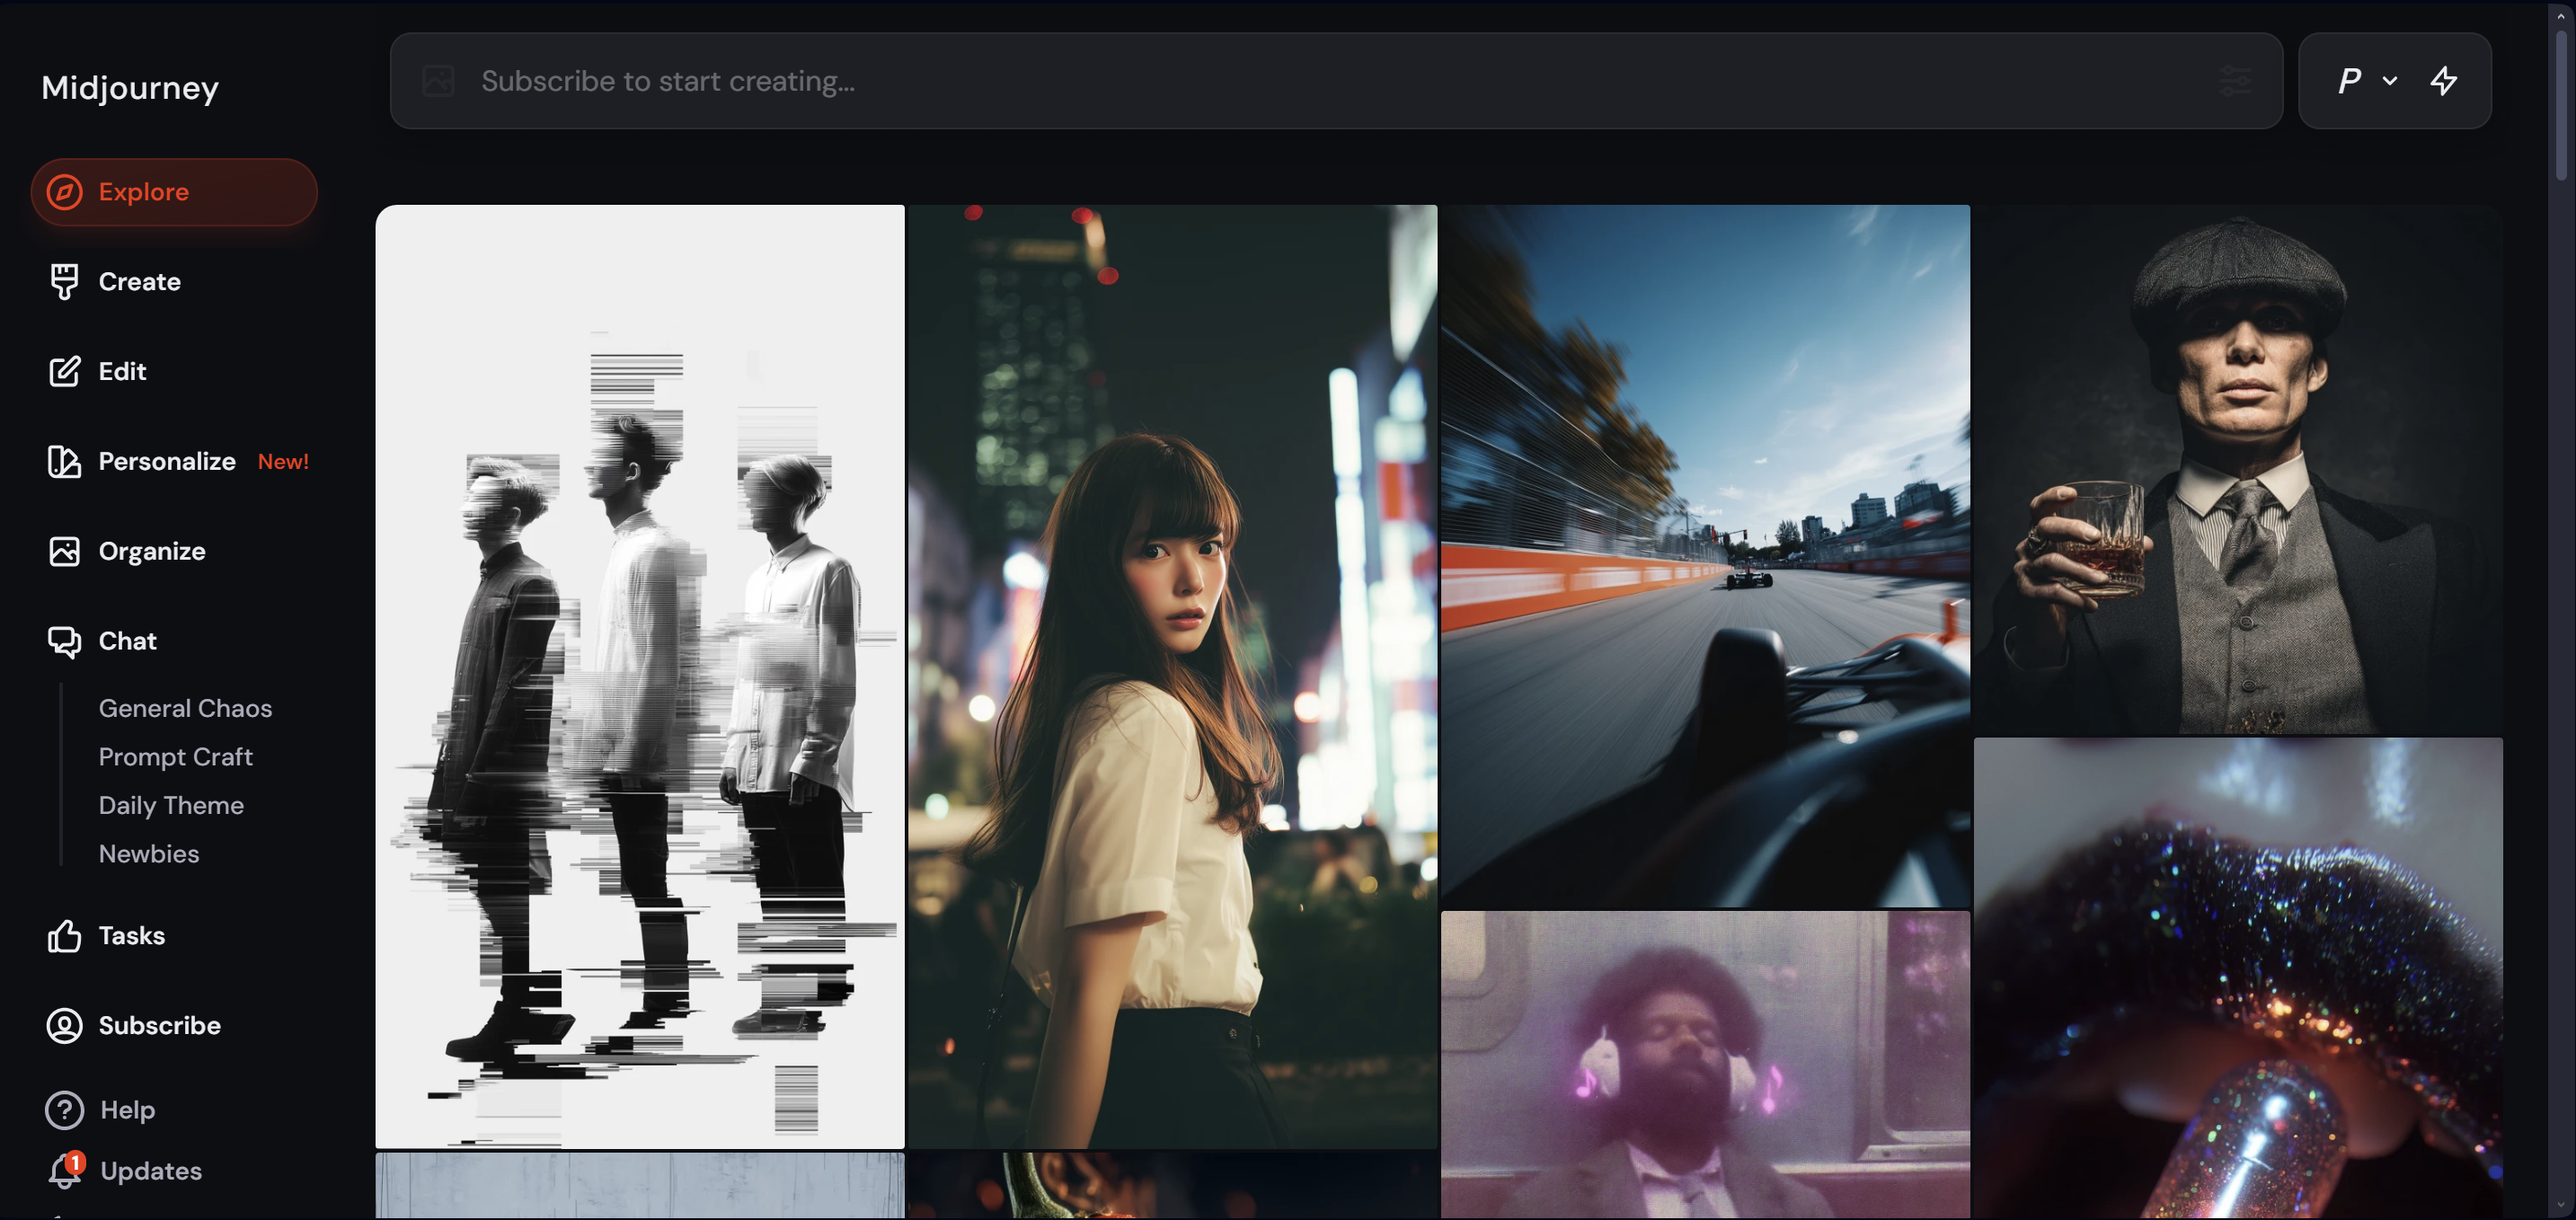Go to the Create section
This screenshot has height=1220, width=2576.
[x=140, y=282]
